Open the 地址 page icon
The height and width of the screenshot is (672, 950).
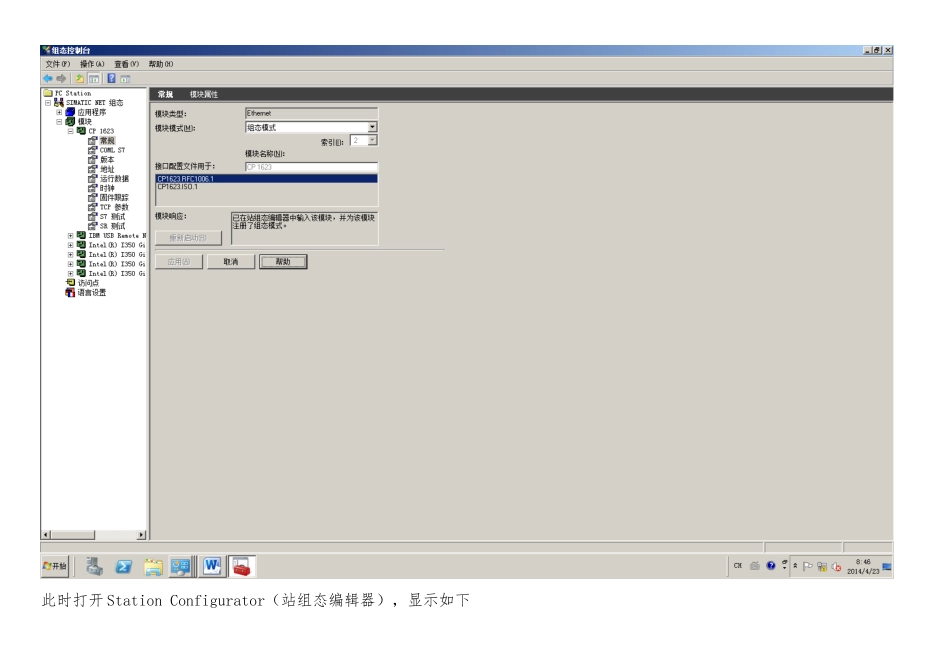pos(92,169)
